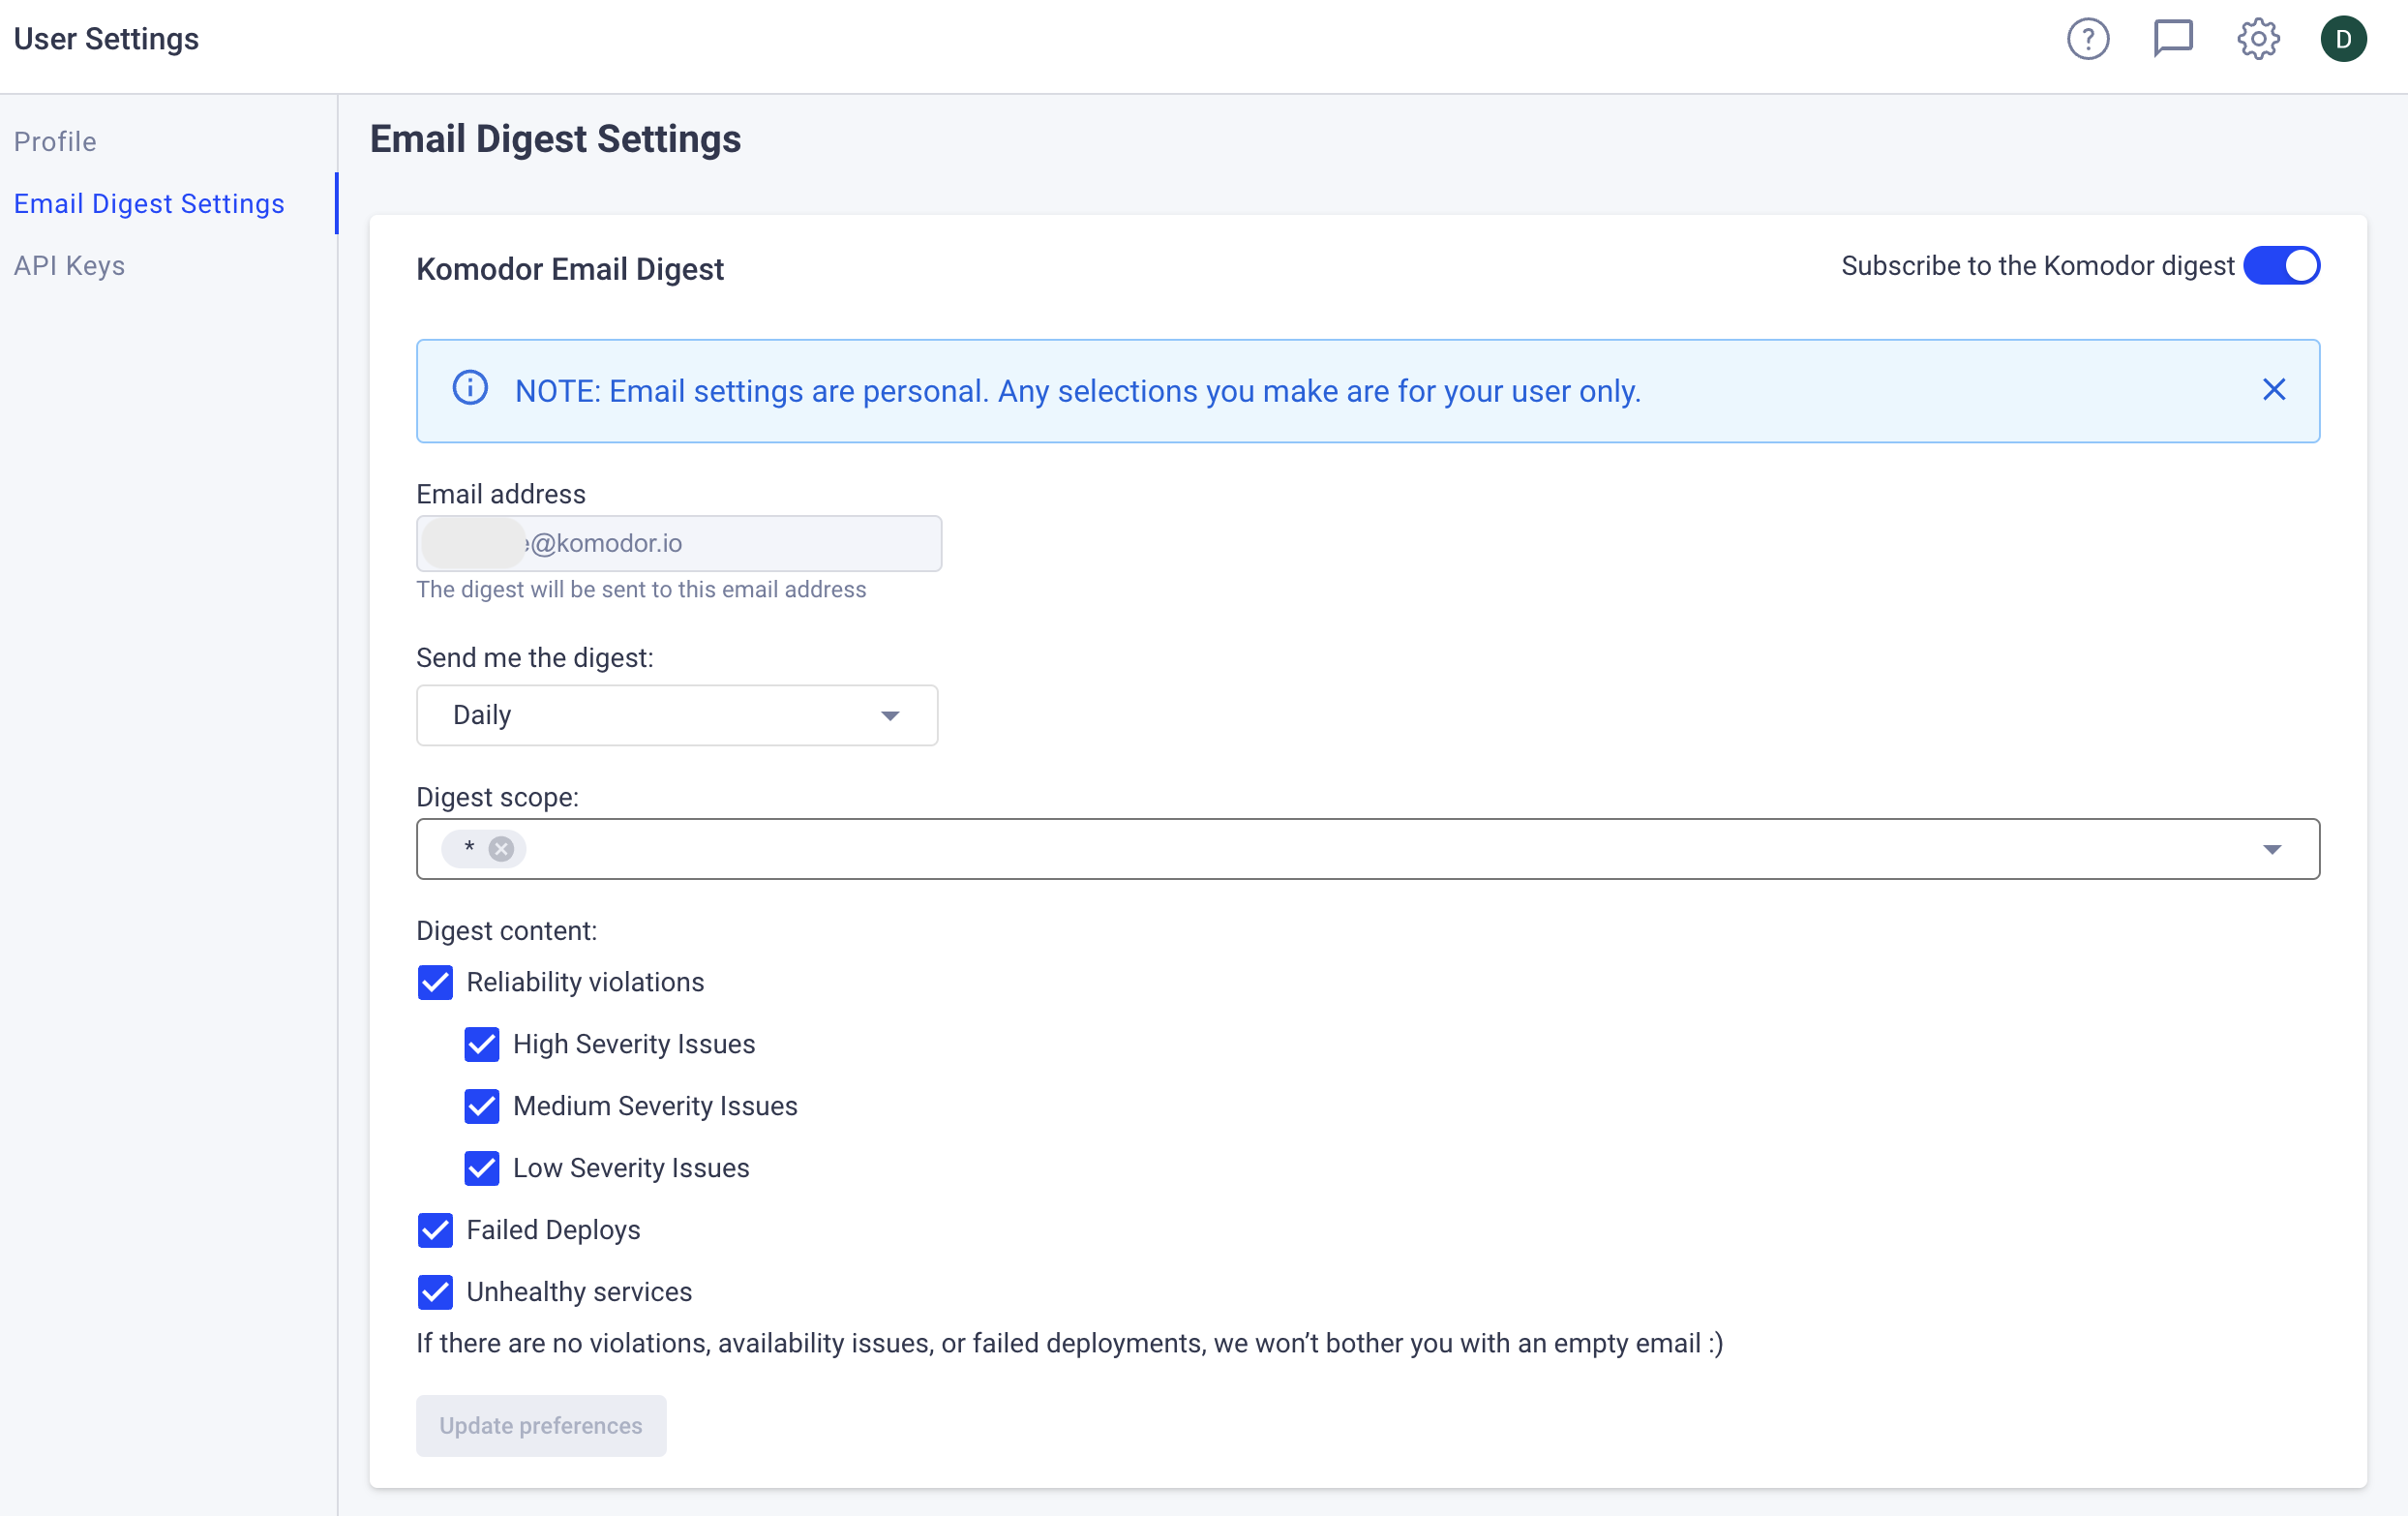Open the API Keys section
Screen dimensions: 2408x1516
click(69, 266)
